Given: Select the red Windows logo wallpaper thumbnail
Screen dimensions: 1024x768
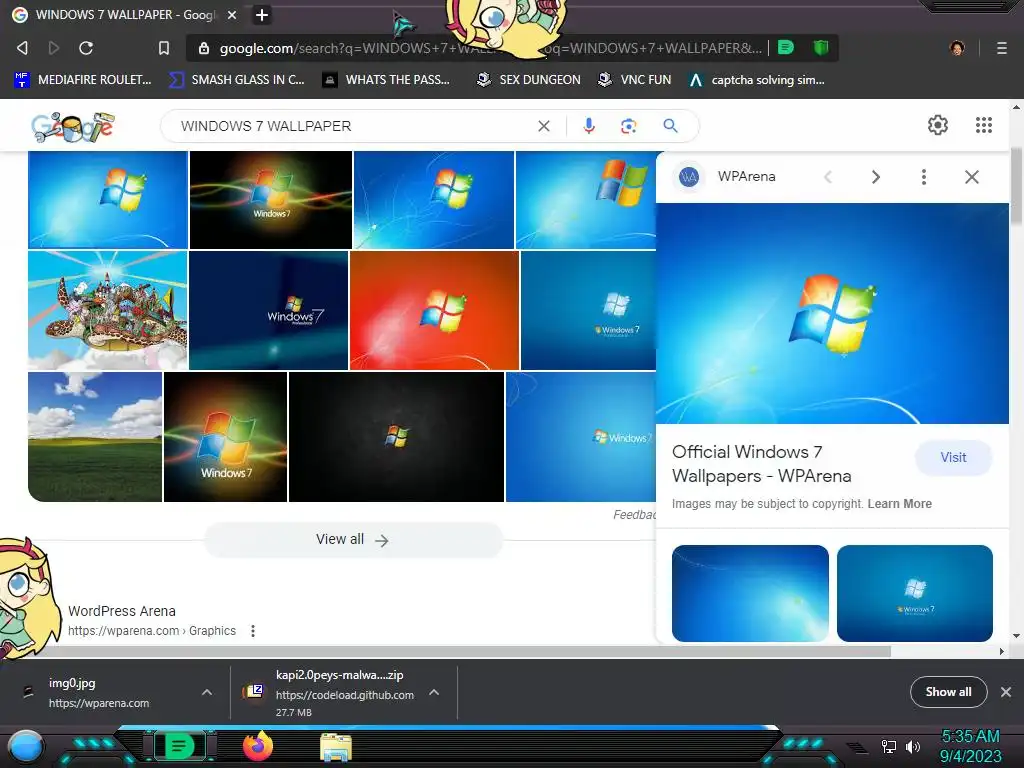Looking at the screenshot, I should click(434, 310).
